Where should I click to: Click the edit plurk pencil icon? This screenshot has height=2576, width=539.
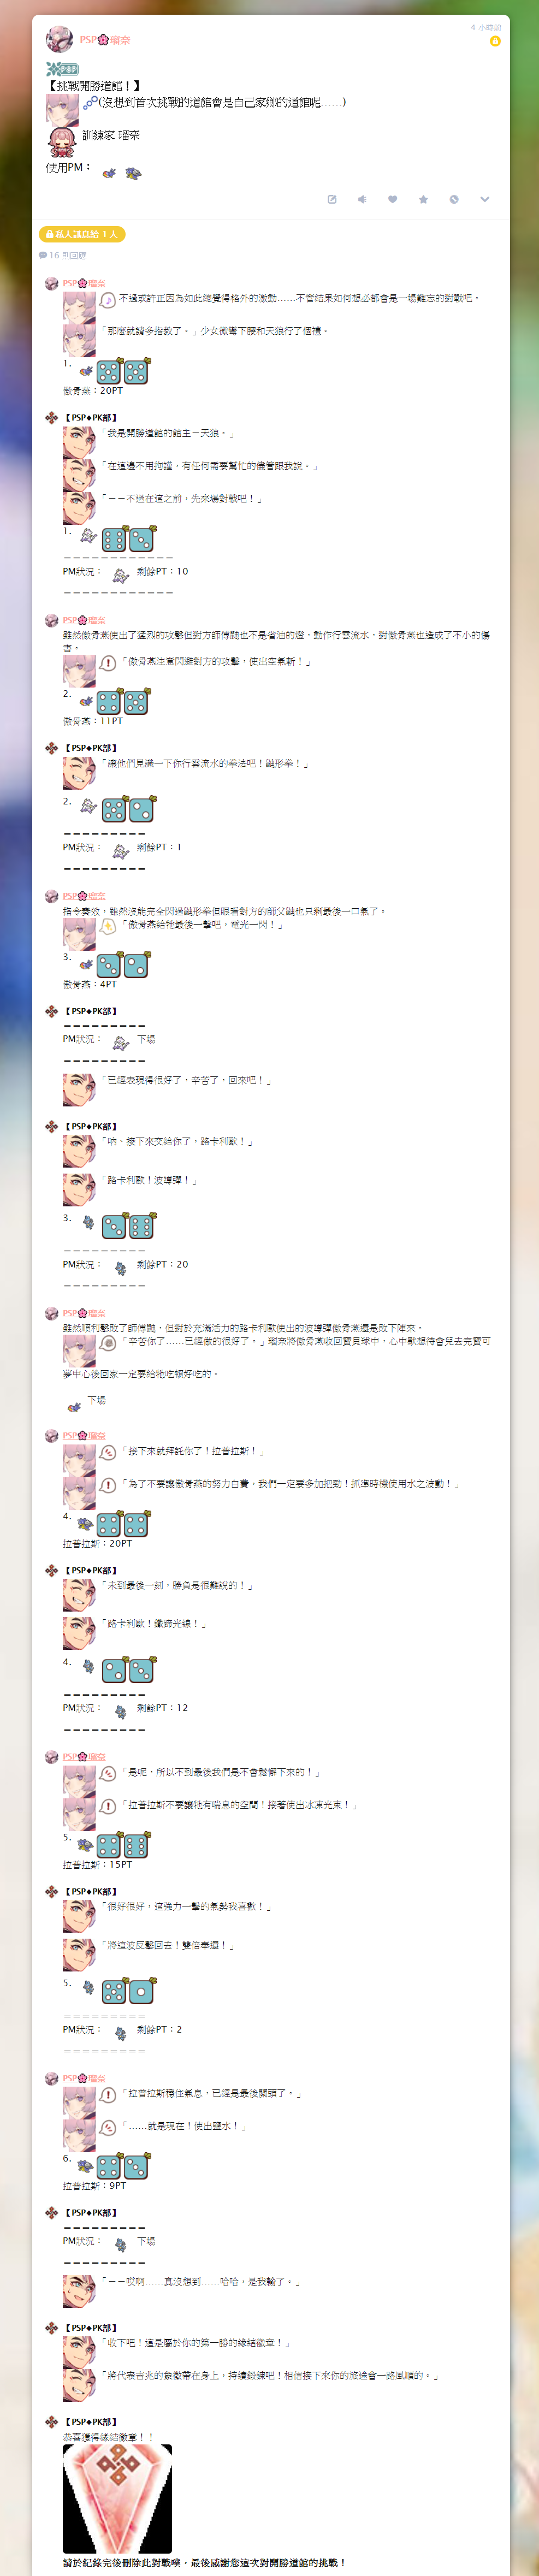click(x=332, y=199)
